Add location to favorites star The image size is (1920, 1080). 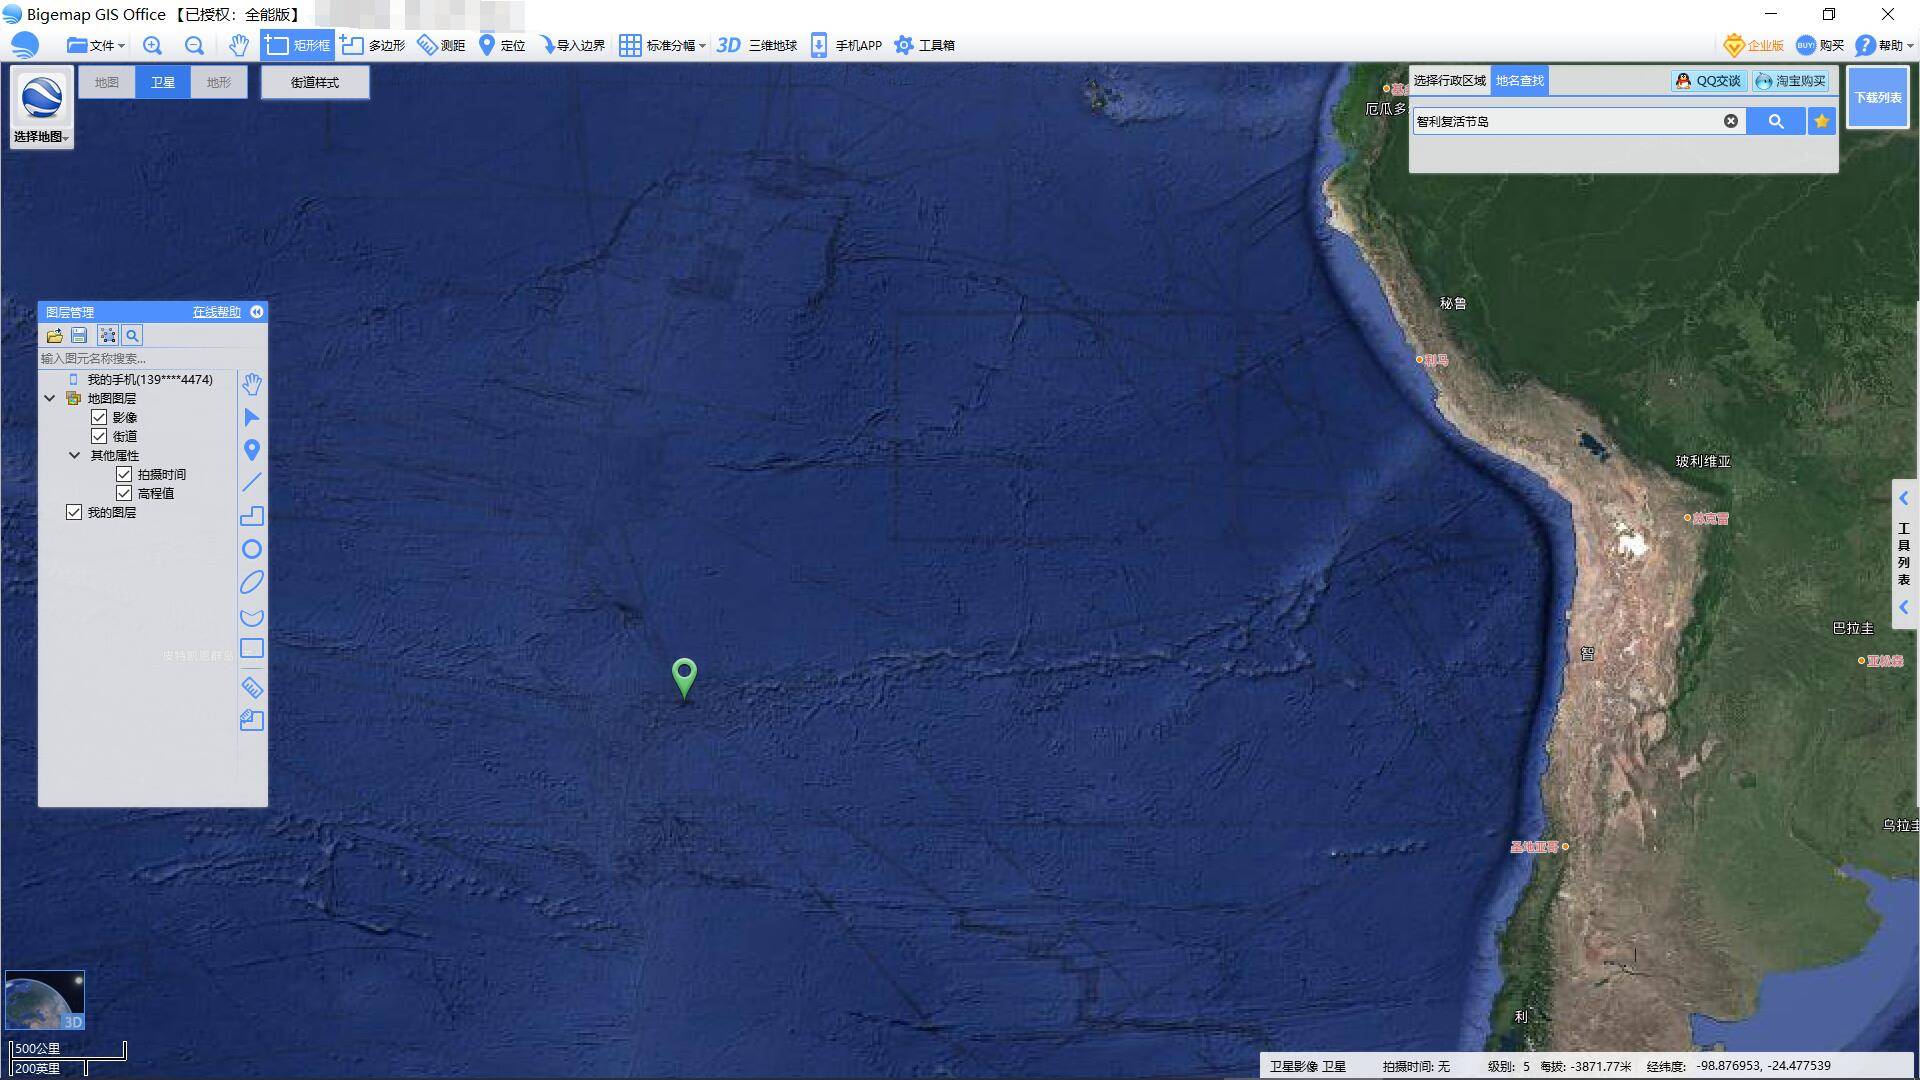[x=1822, y=121]
